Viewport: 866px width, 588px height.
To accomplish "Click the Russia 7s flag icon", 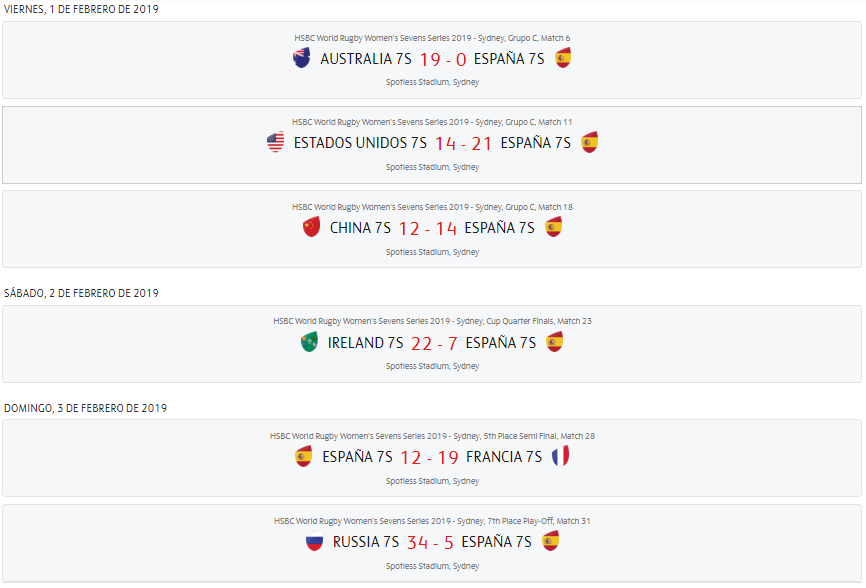I will 315,542.
